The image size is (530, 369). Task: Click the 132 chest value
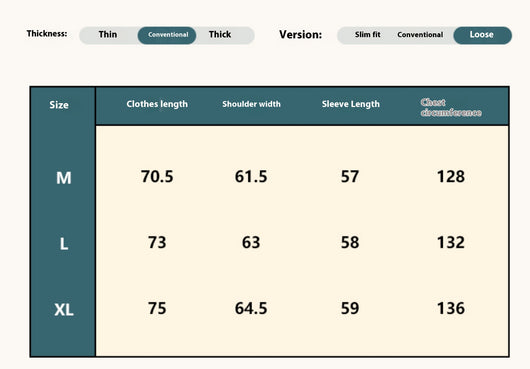click(x=451, y=242)
